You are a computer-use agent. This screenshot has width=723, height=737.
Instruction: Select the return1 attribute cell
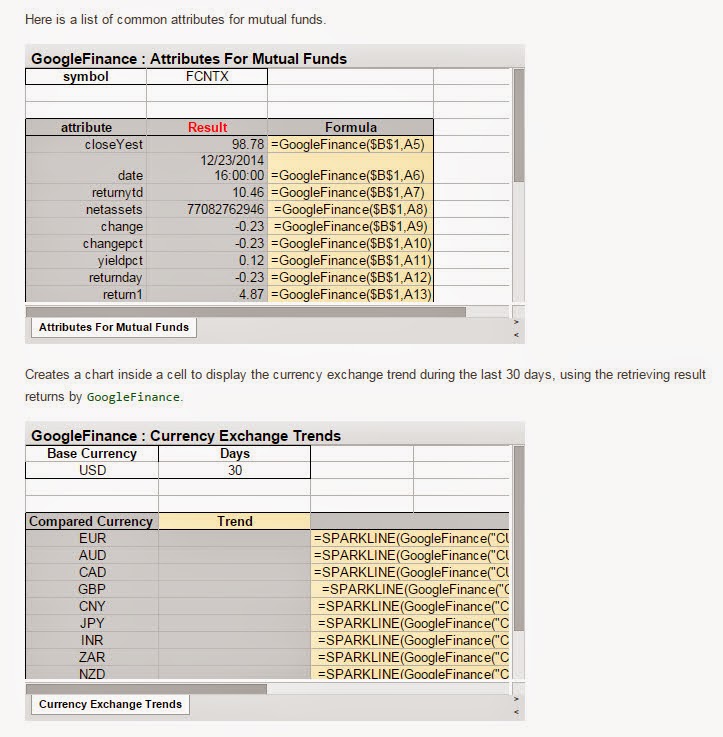pos(86,294)
